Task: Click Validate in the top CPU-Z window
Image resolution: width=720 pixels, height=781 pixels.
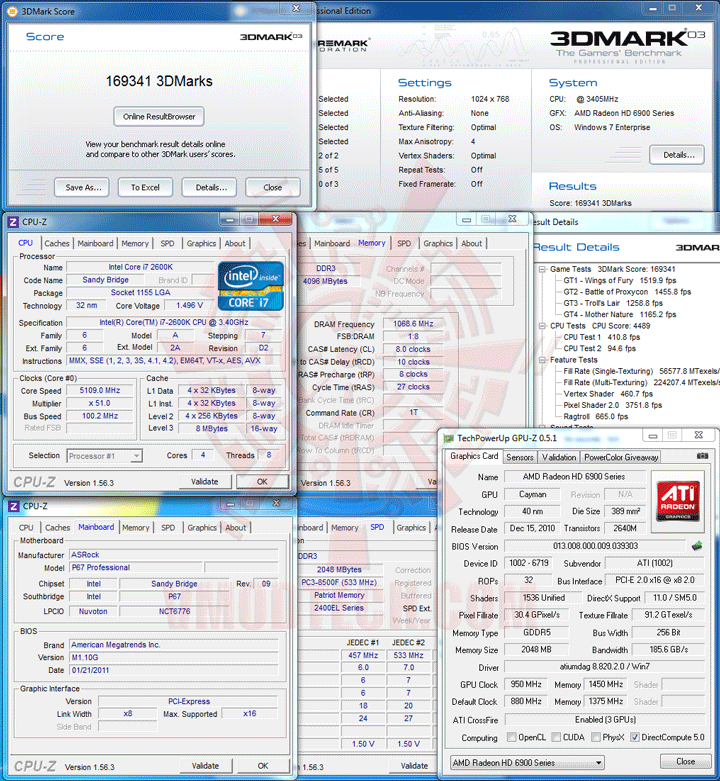Action: pos(205,482)
